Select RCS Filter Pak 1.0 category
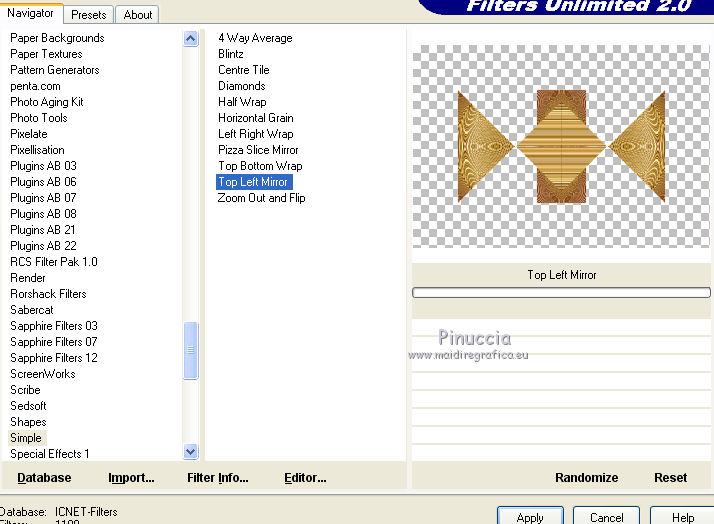 coord(54,262)
